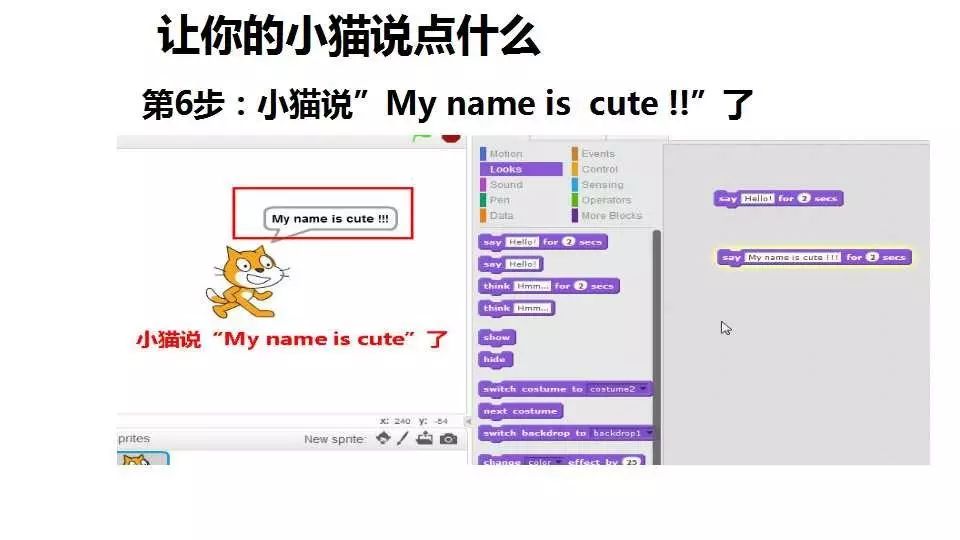Screen dimensions: 960x540
Task: Click the Sprites pane heading
Action: [134, 438]
